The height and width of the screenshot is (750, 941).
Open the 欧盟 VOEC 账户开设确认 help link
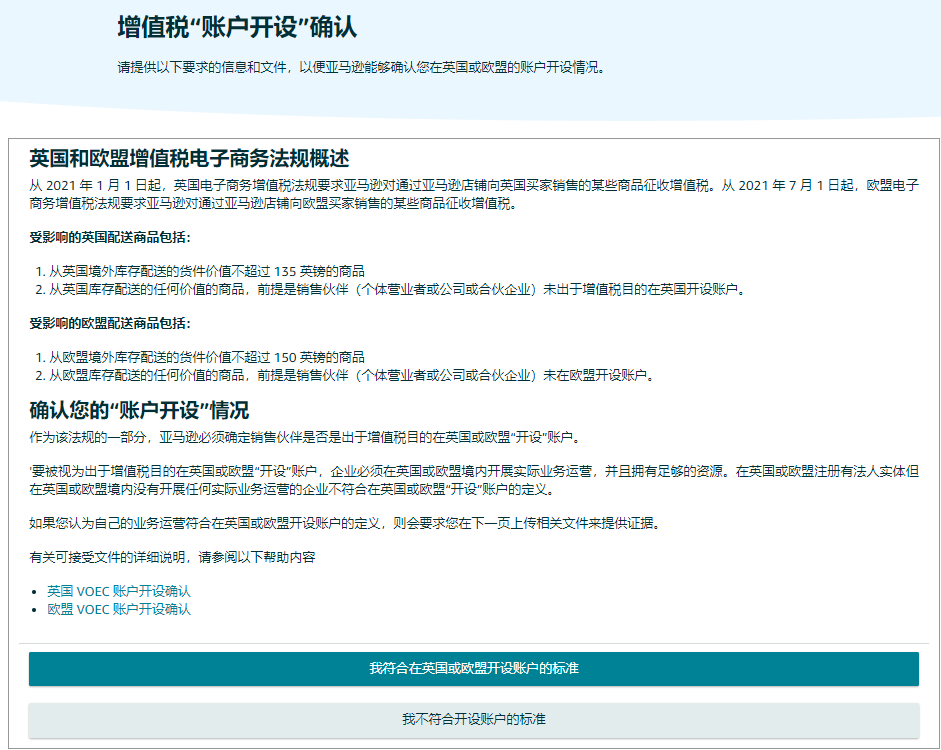[119, 609]
